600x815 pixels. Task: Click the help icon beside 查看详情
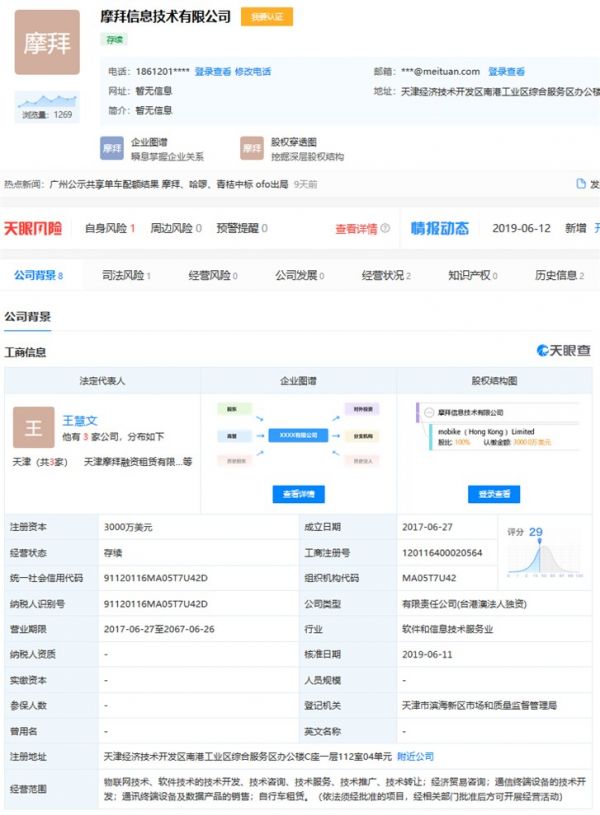(385, 229)
